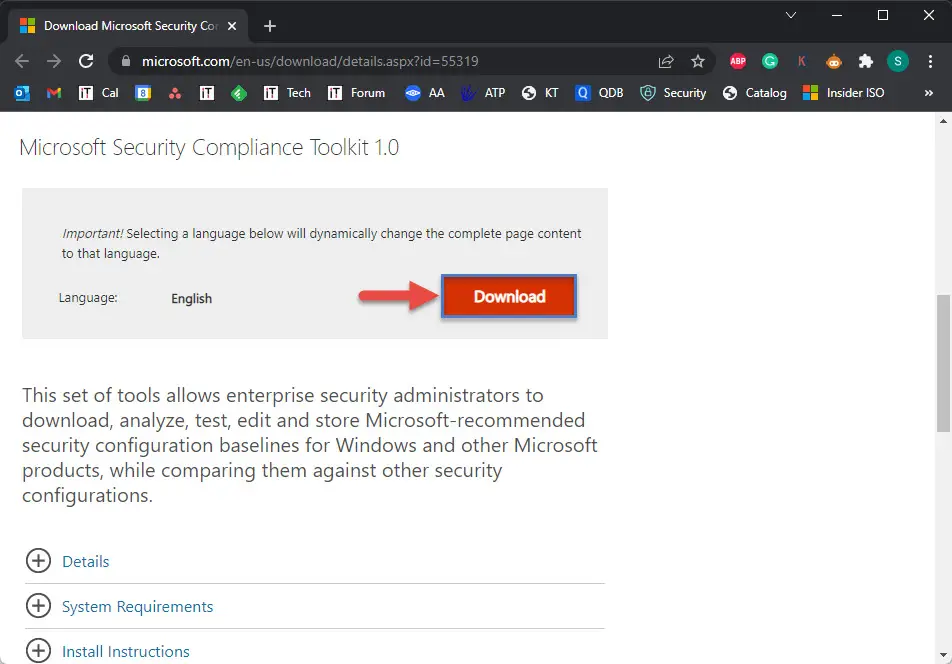Open the Grammarly extension
The width and height of the screenshot is (952, 664).
[770, 61]
